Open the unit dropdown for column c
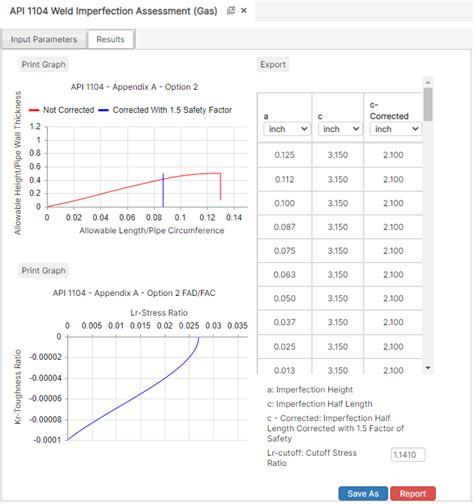Viewport: 474px width, 504px height. click(340, 129)
